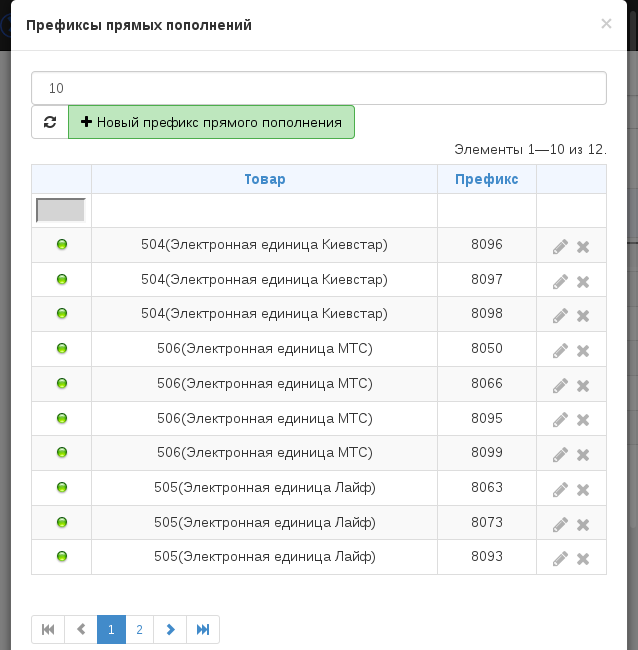Select page 2 in pagination

tap(139, 629)
